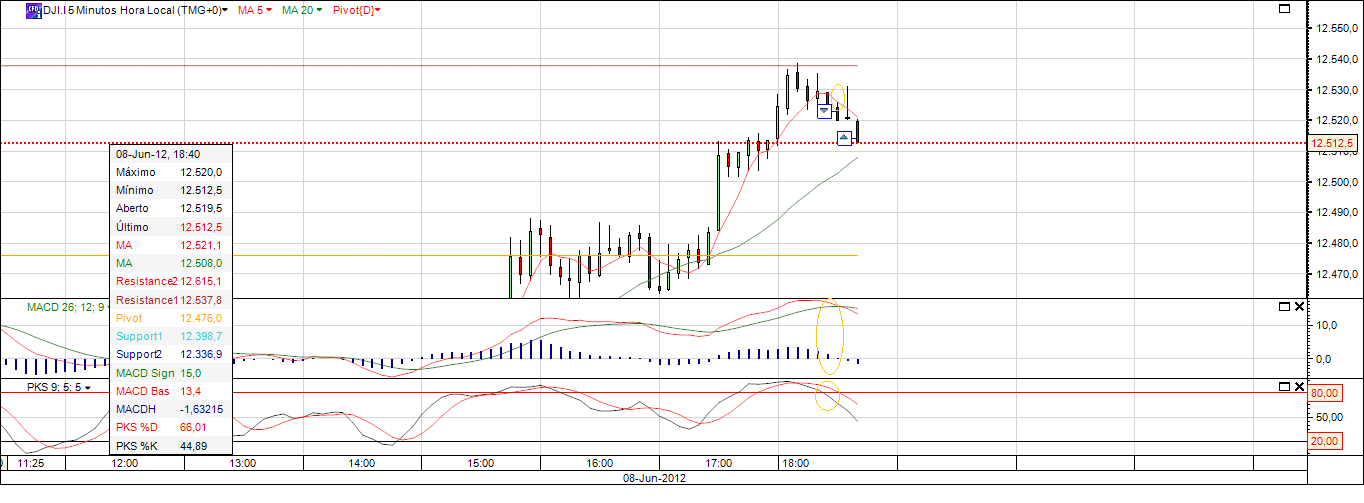Click the green MA 12.508,0 tooltip row
Screen dimensions: 1364x503
[171, 263]
